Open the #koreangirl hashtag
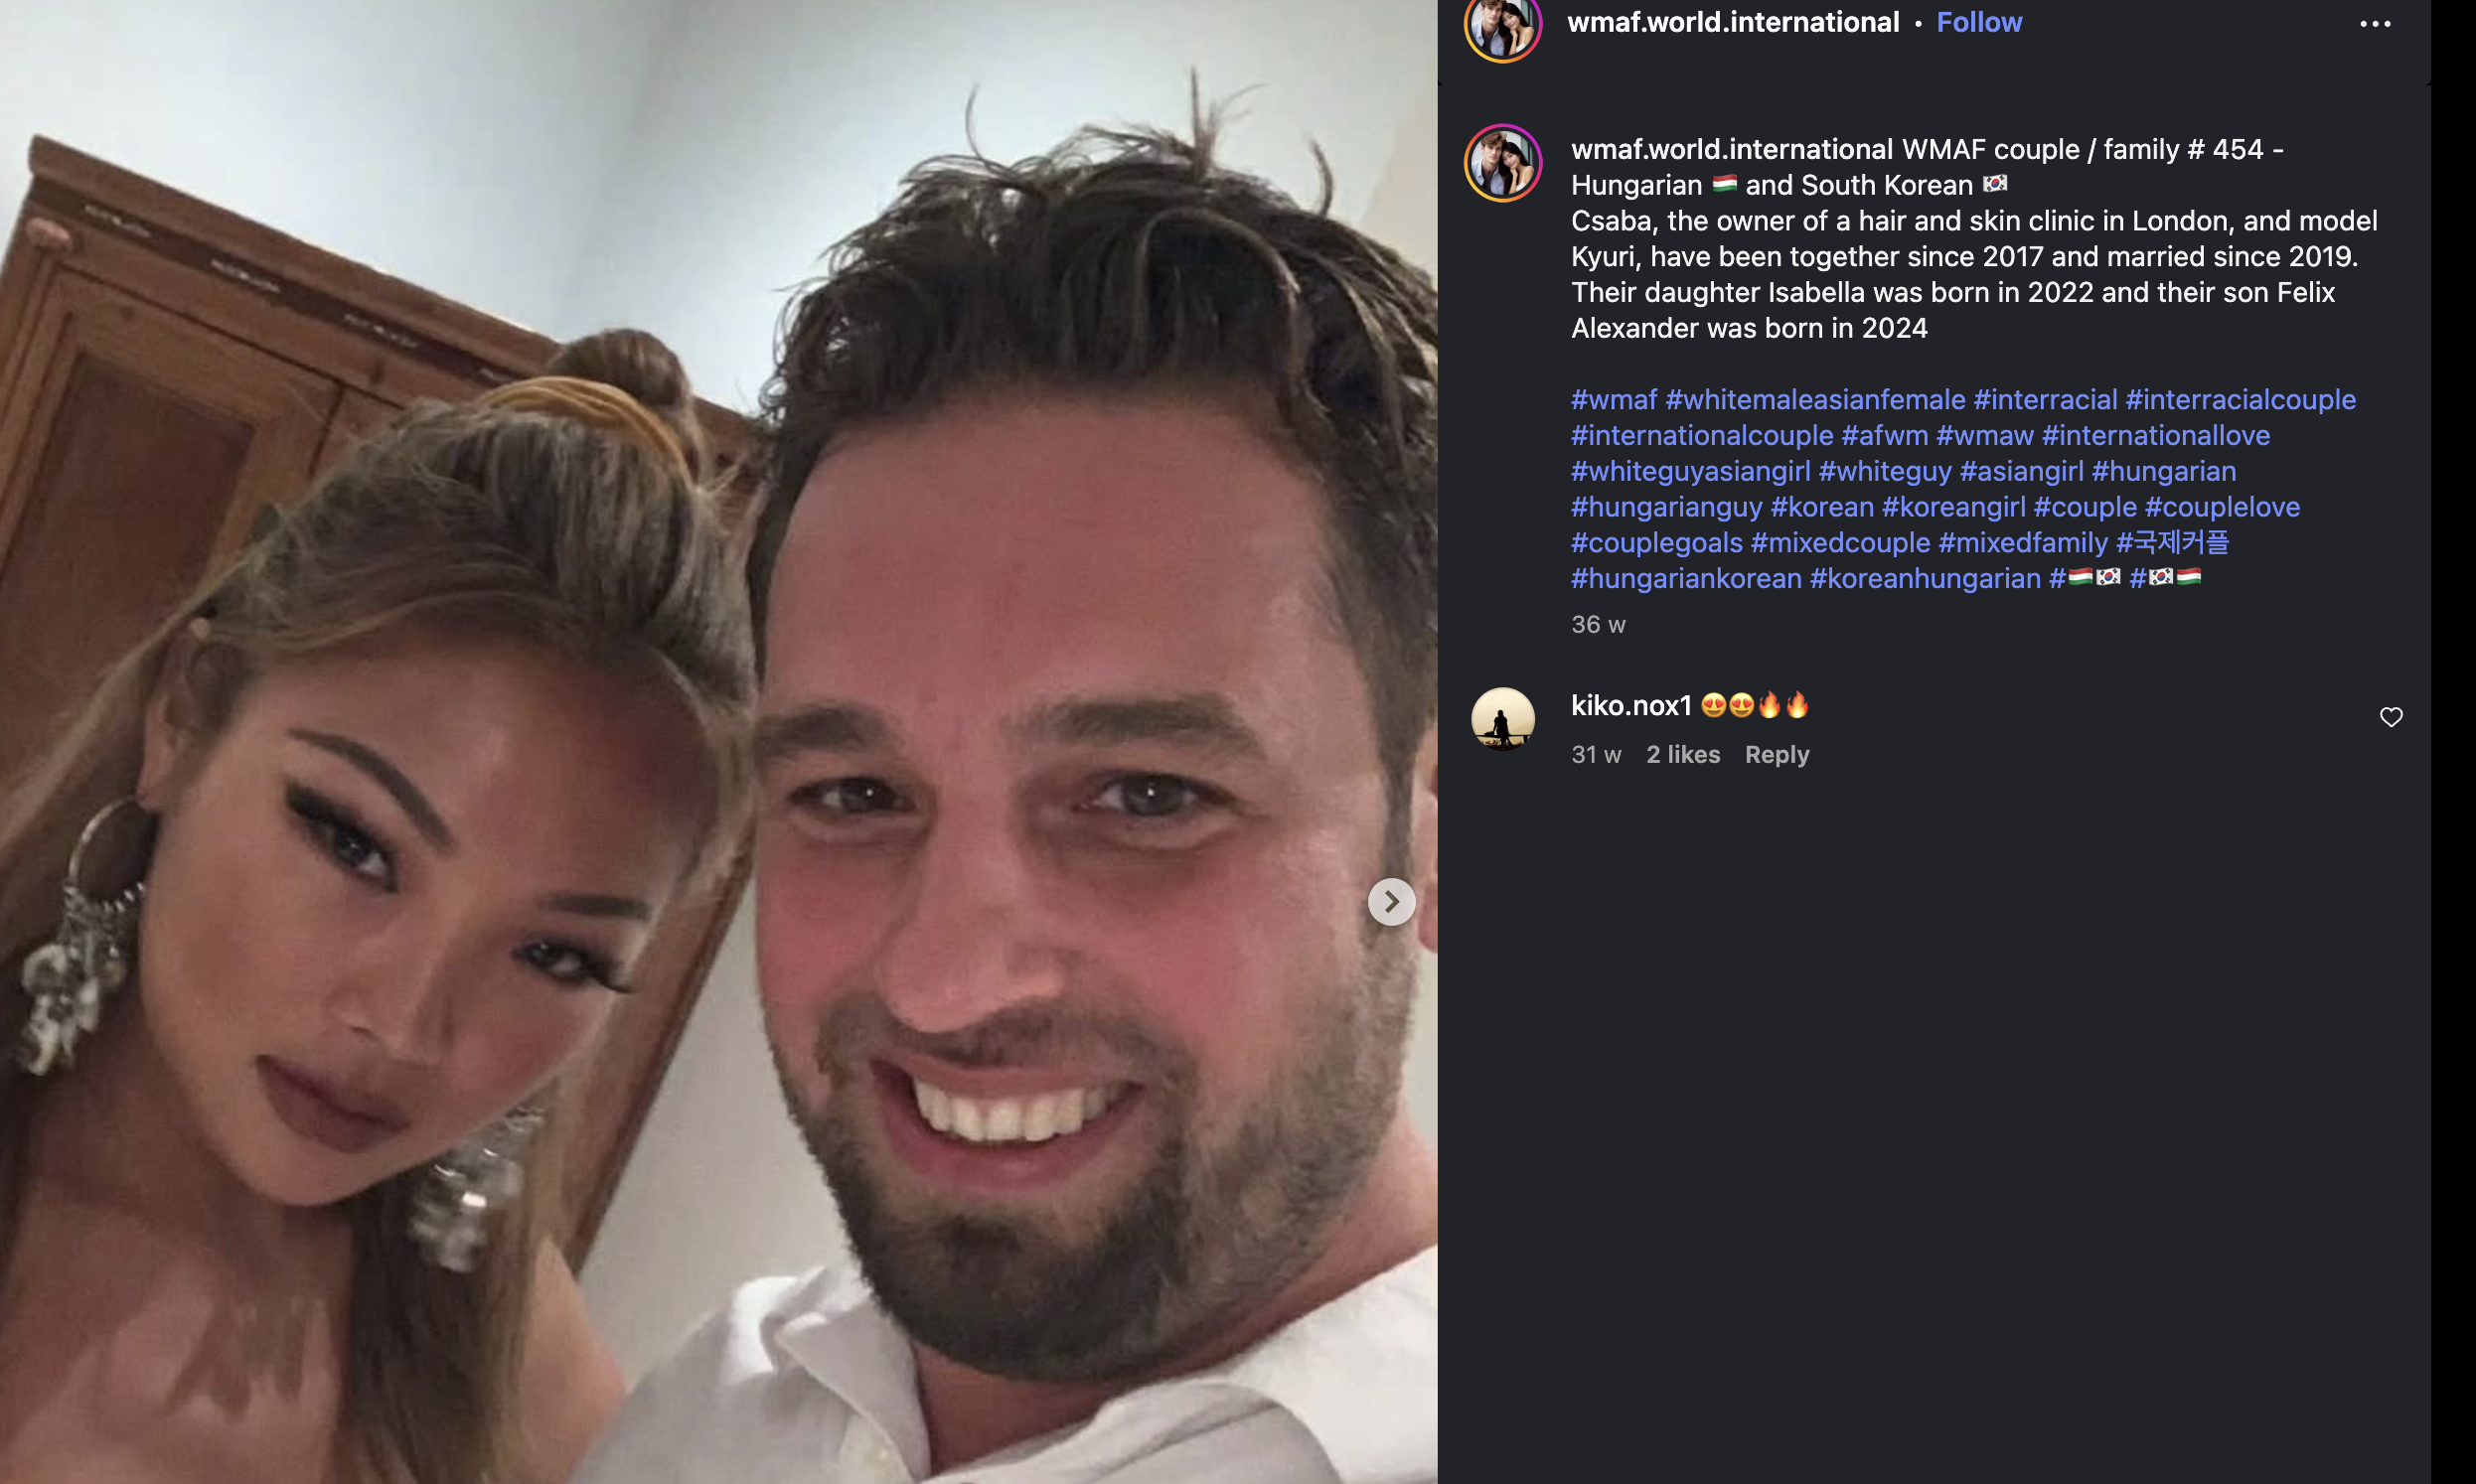This screenshot has width=2476, height=1484. (x=1953, y=507)
